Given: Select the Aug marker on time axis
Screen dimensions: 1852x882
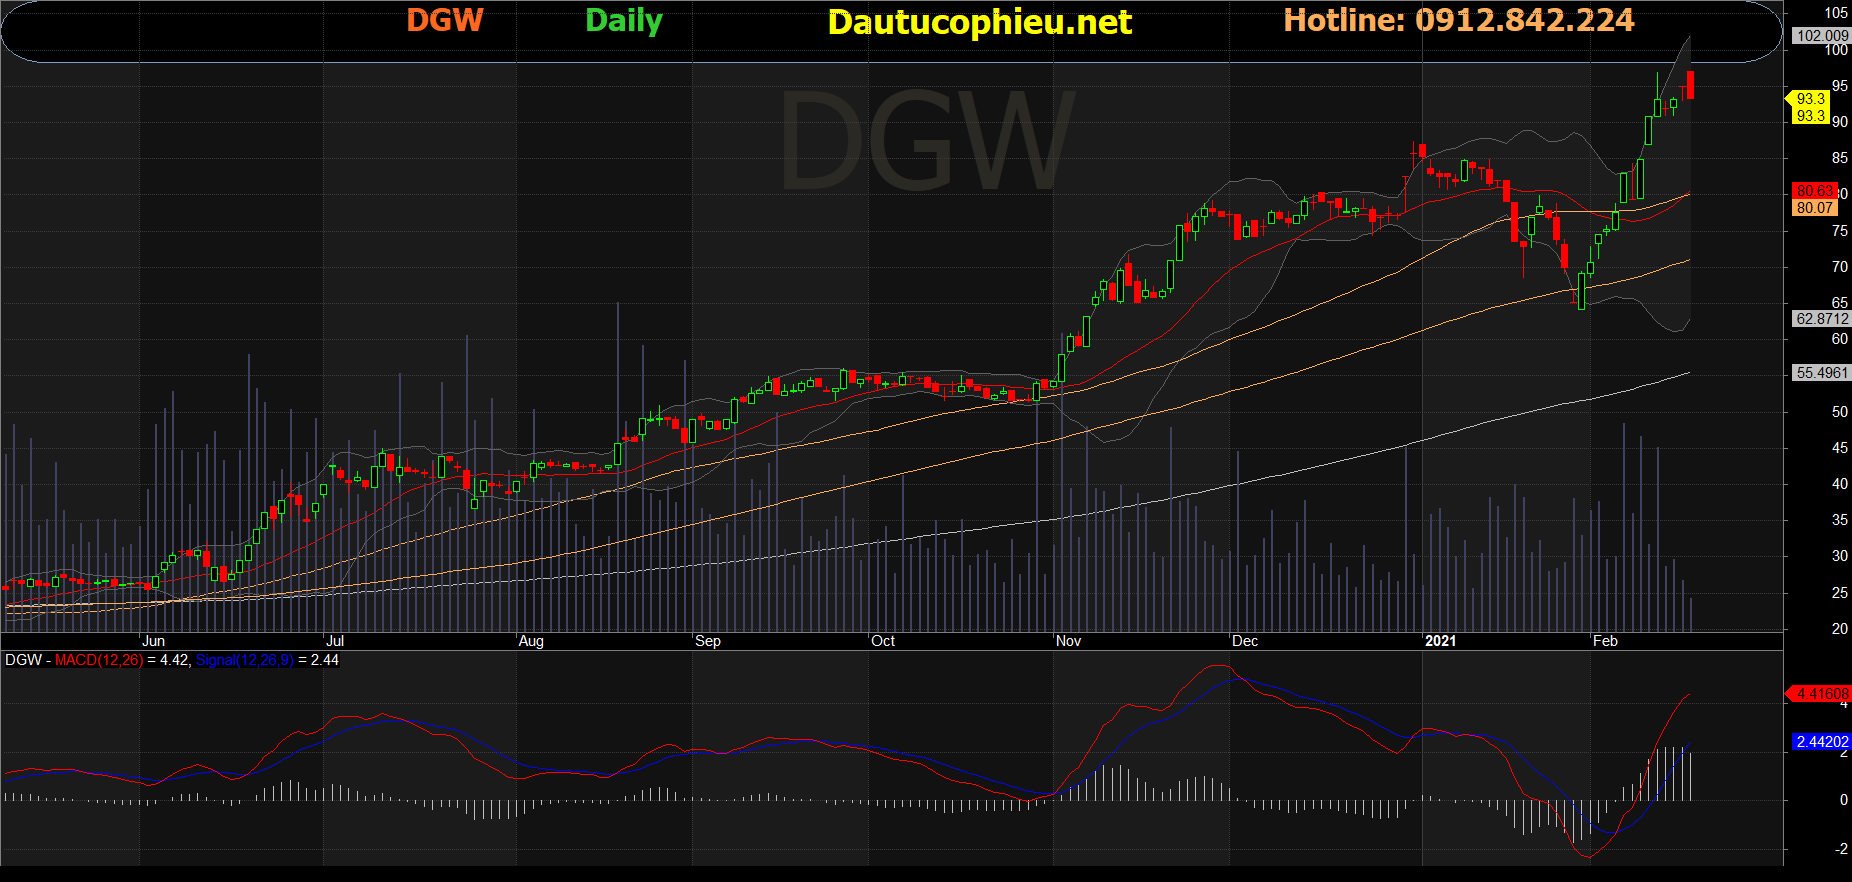Looking at the screenshot, I should [x=531, y=641].
